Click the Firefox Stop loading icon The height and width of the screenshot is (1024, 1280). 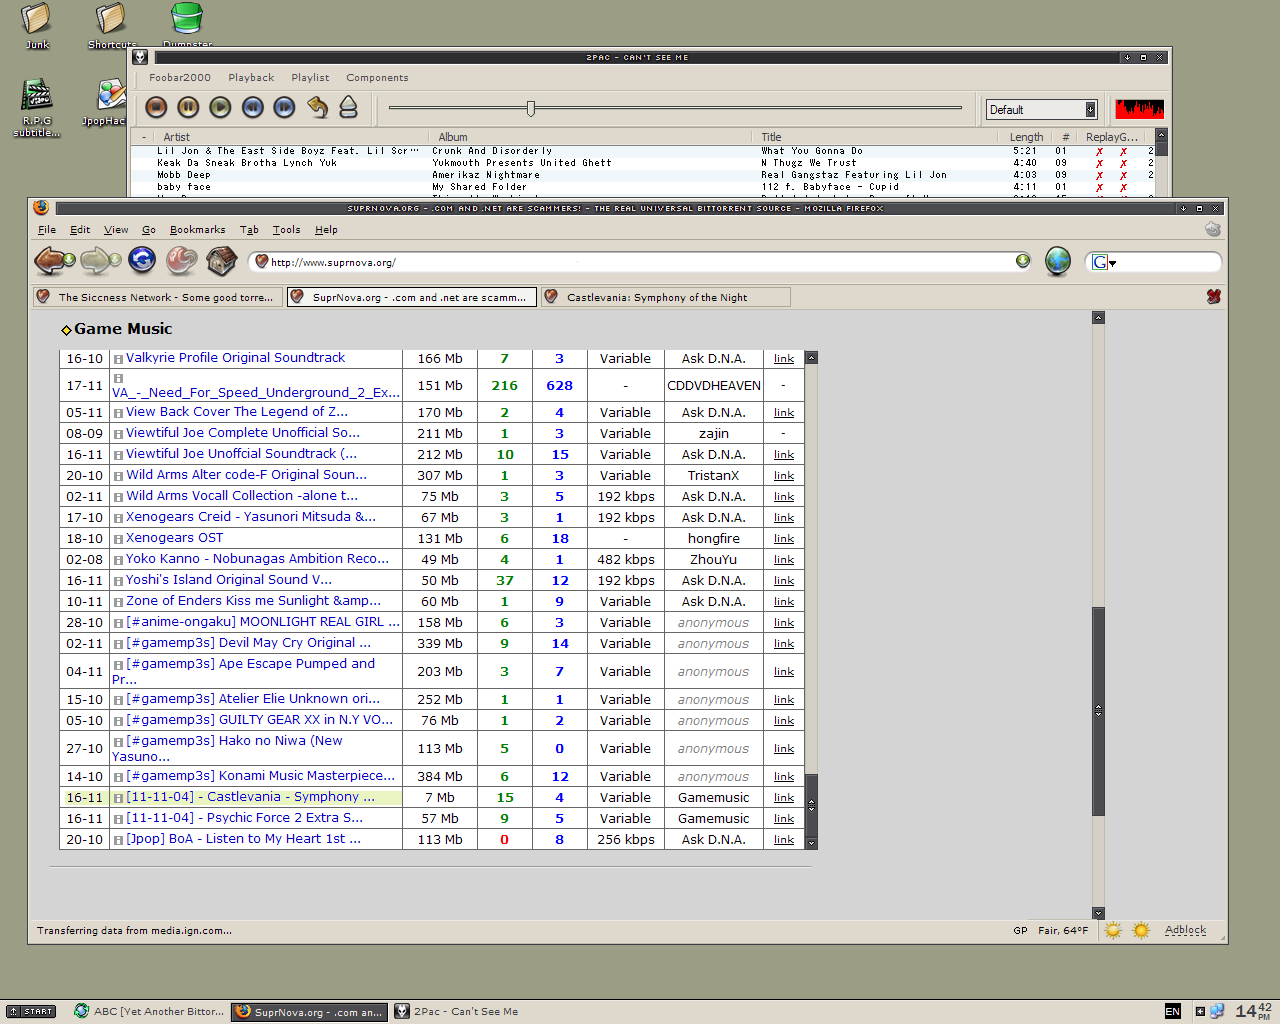pos(181,261)
